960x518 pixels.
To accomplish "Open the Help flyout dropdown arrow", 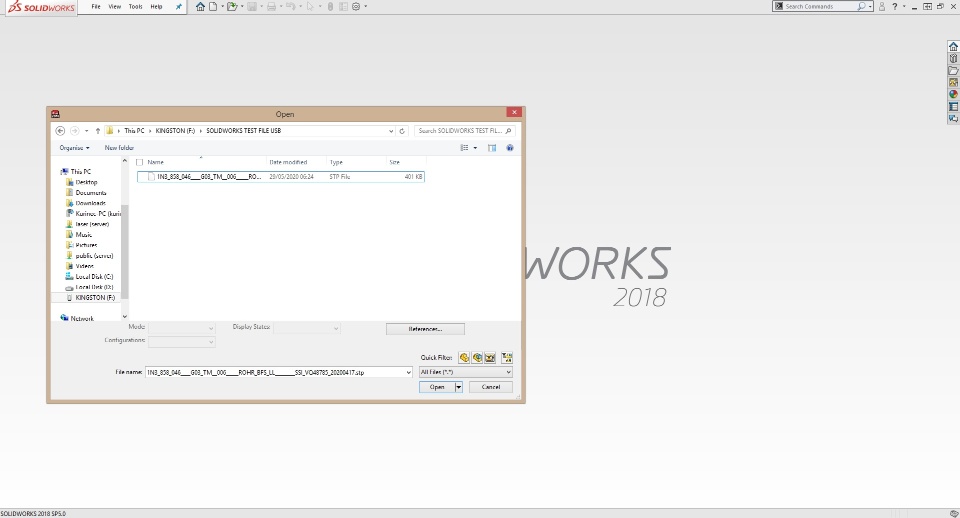I will (904, 7).
